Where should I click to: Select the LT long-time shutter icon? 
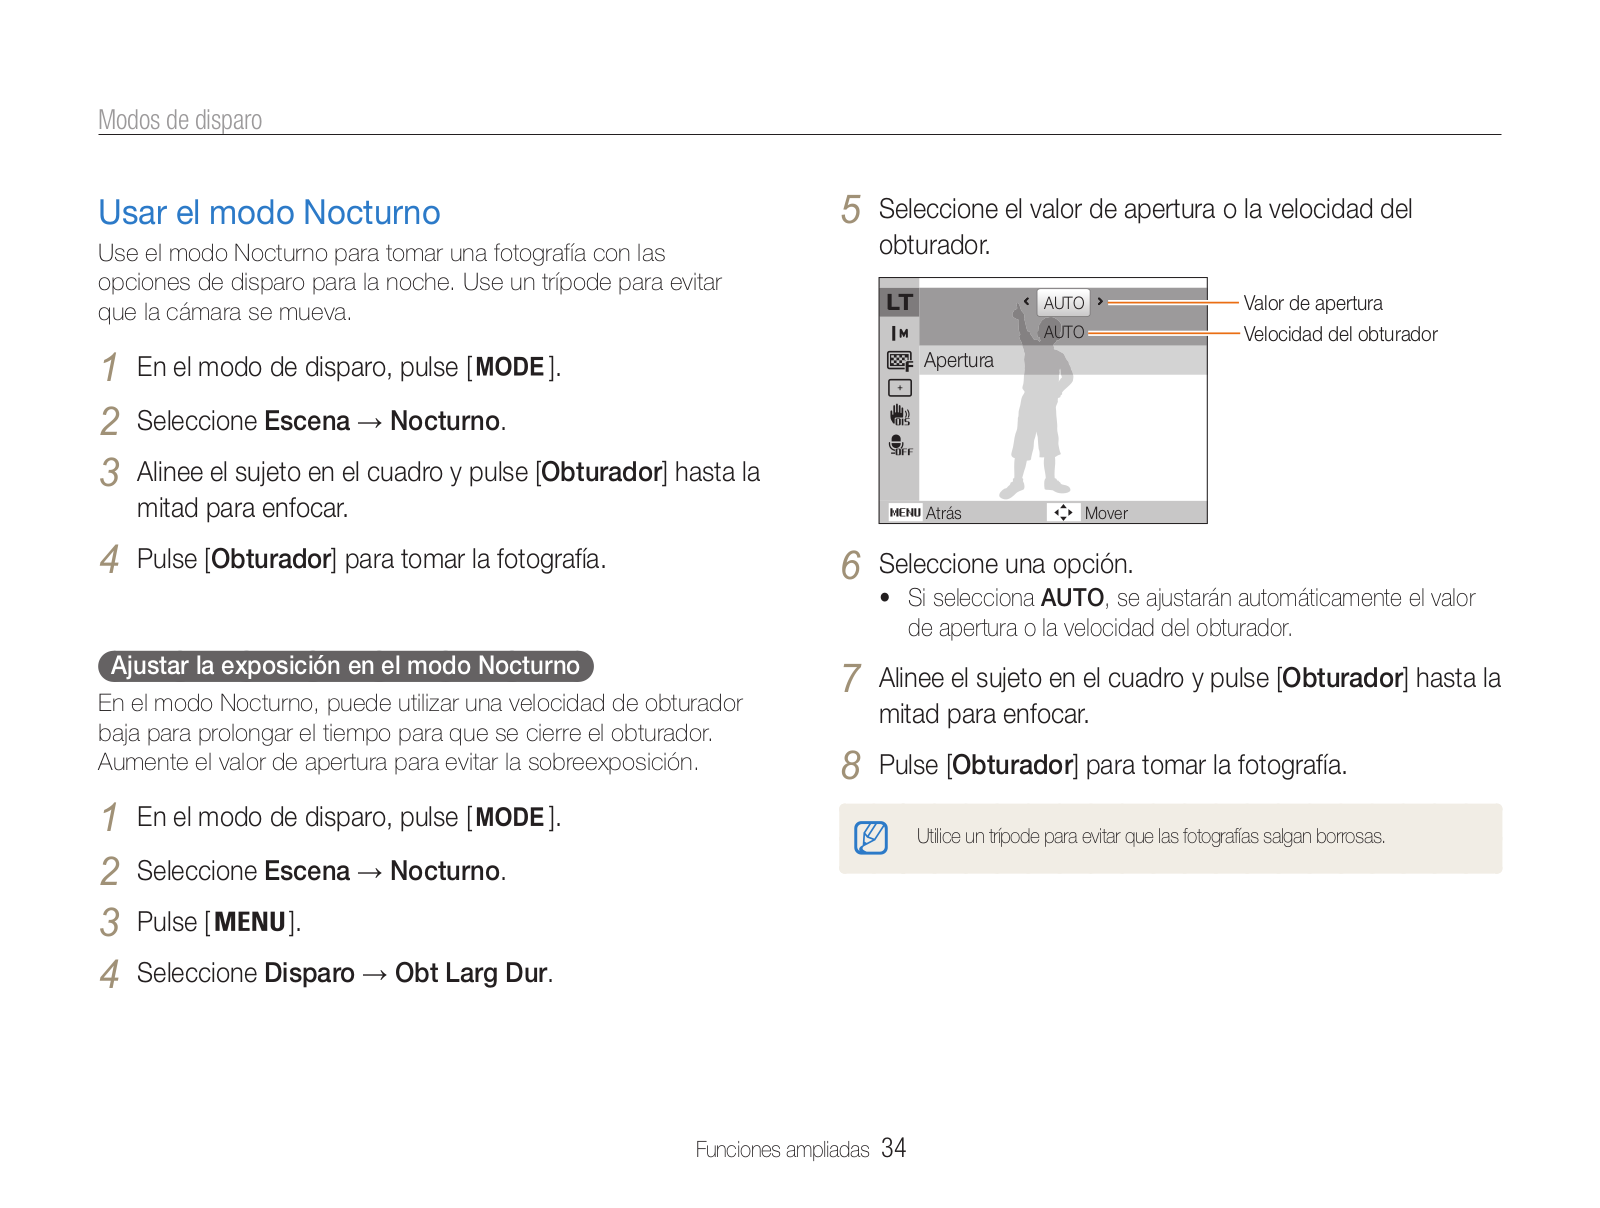click(899, 302)
